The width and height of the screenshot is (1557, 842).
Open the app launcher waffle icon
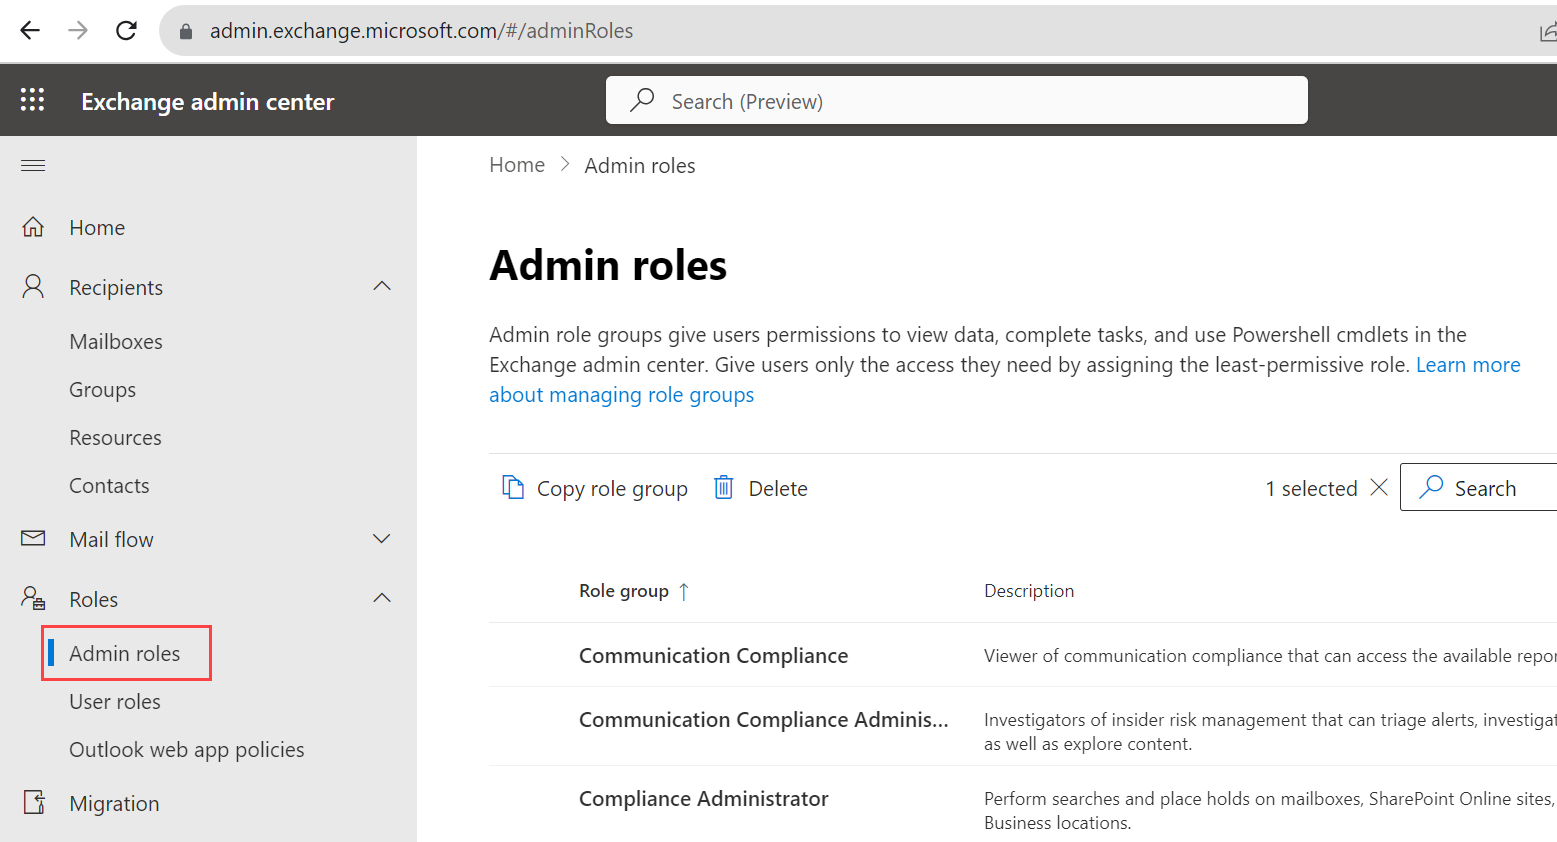point(32,99)
